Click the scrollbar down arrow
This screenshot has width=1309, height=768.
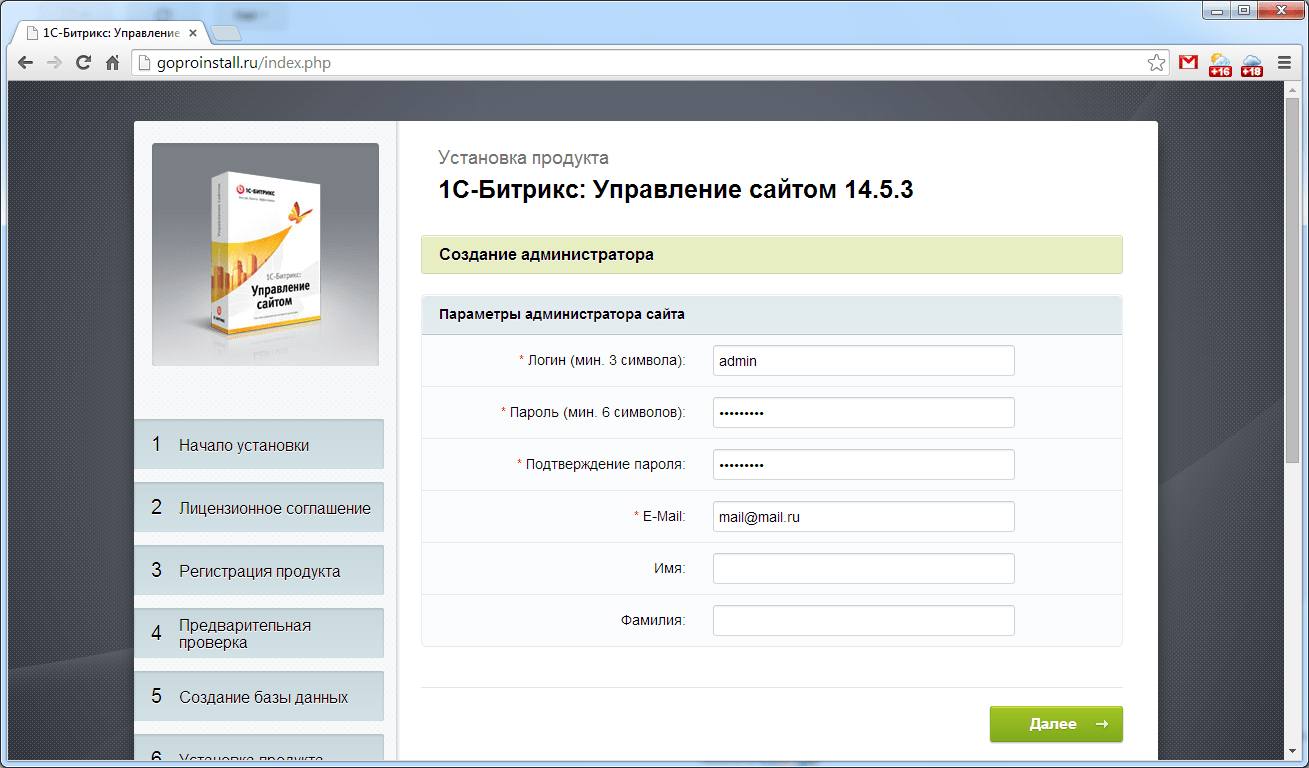[1292, 751]
